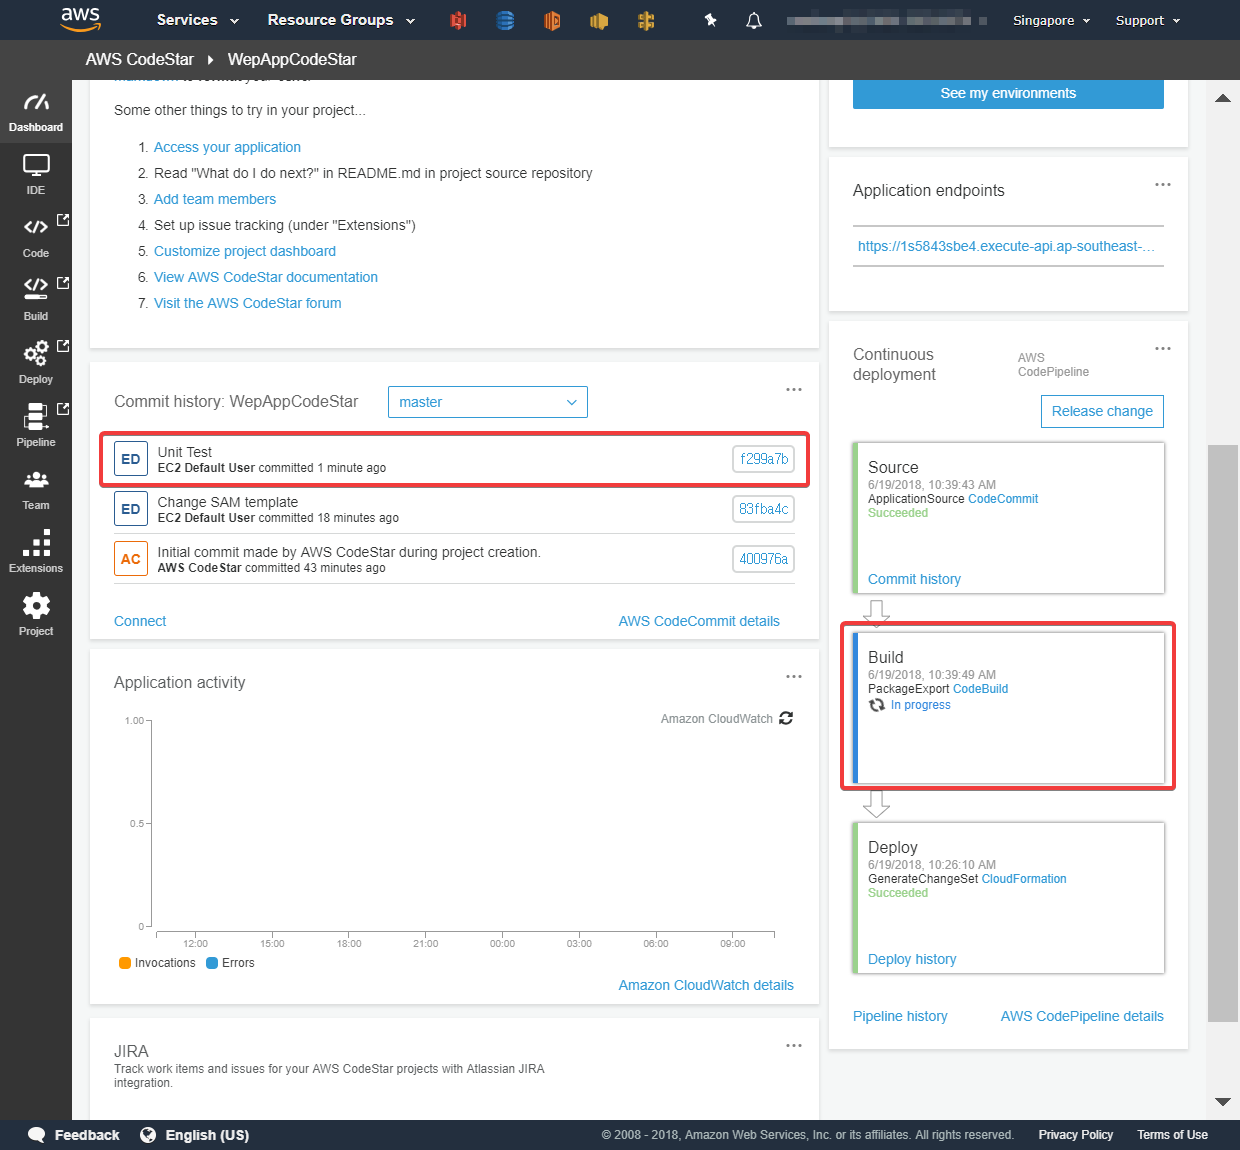This screenshot has height=1150, width=1240.
Task: Open Visit the AWS CodeStar forum link
Action: pos(248,303)
